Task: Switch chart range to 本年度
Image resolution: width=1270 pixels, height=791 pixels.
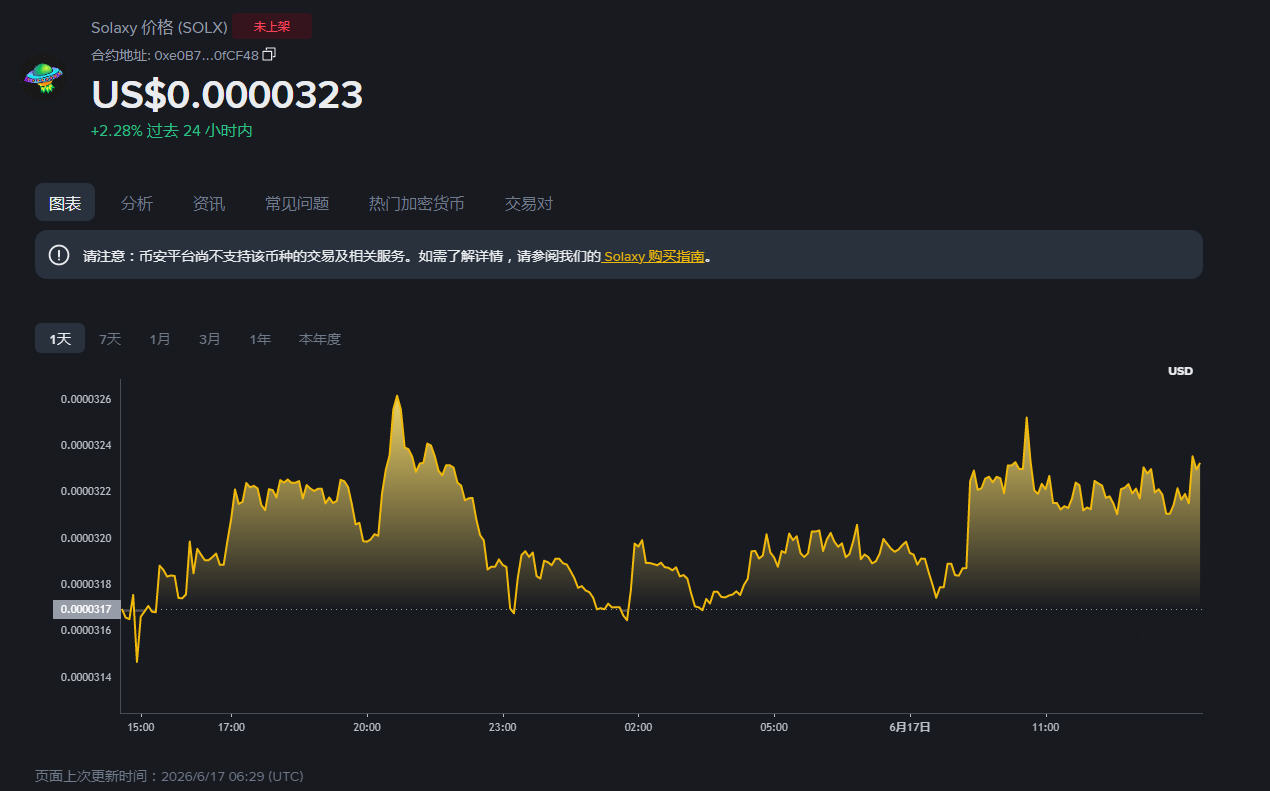Action: pos(320,339)
